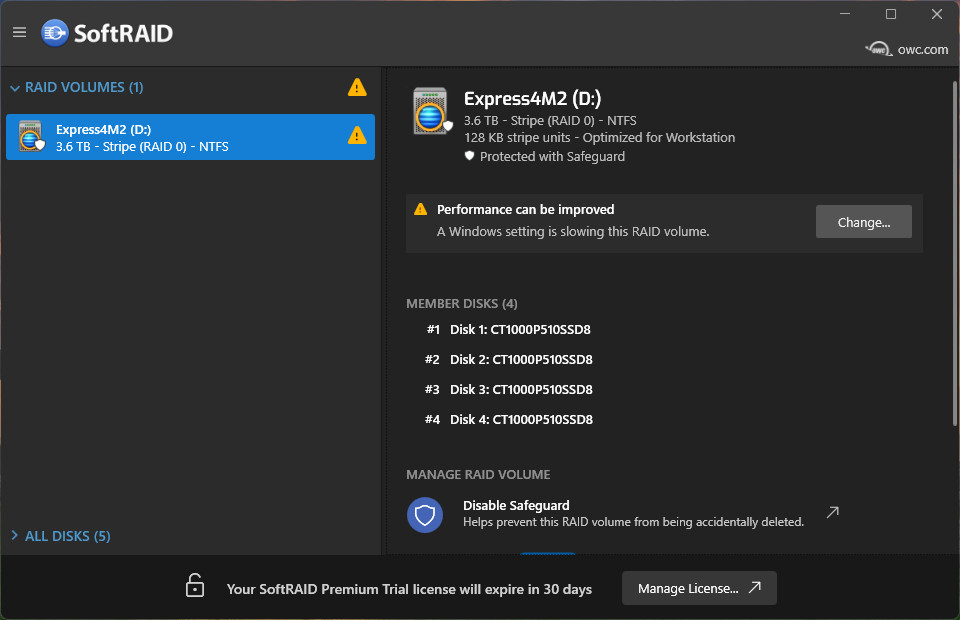Click the Express4M2 volume icon in sidebar
Viewport: 960px width, 620px height.
[x=31, y=136]
